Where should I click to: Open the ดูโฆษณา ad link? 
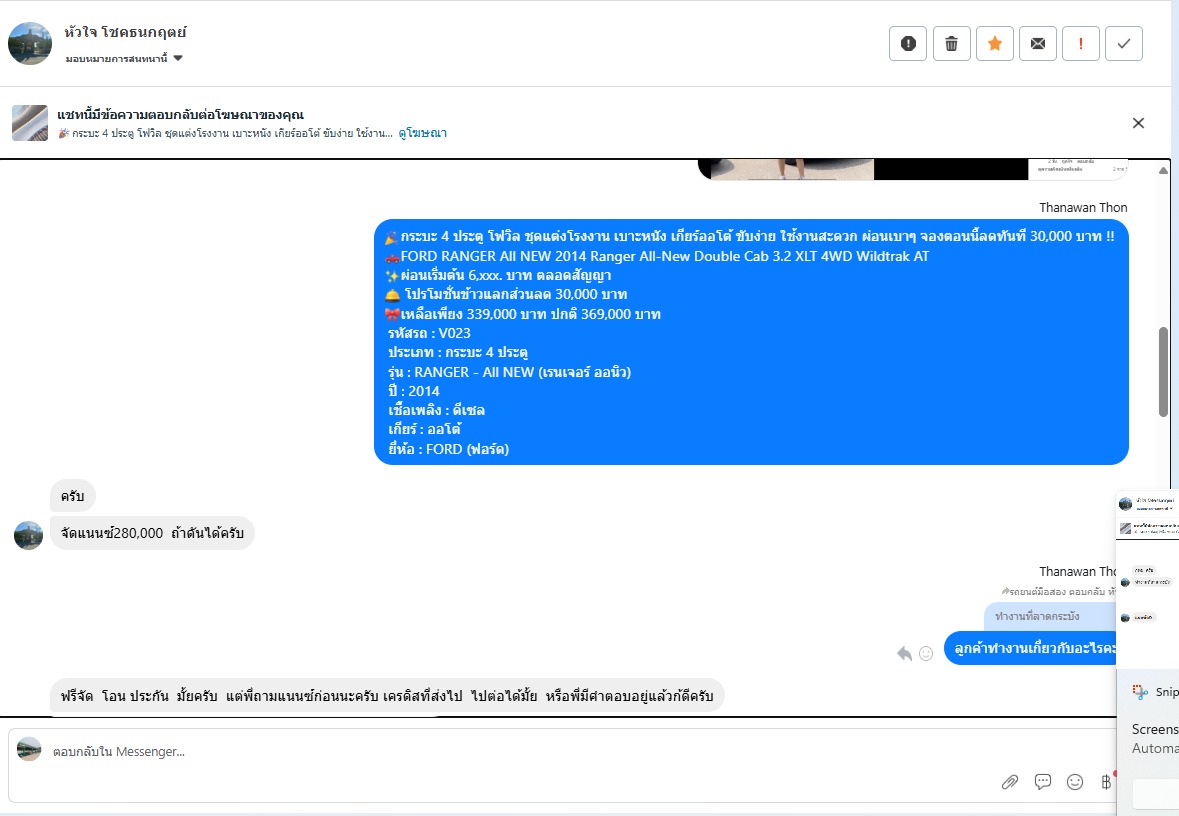[x=423, y=133]
